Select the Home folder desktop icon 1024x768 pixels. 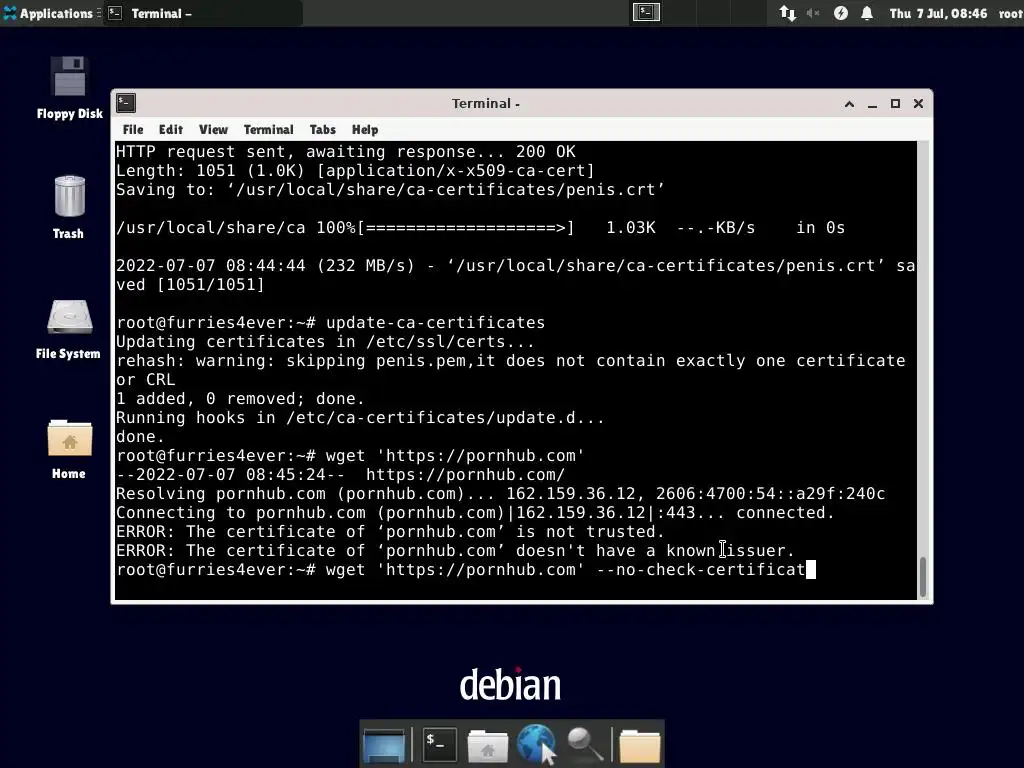pos(69,449)
